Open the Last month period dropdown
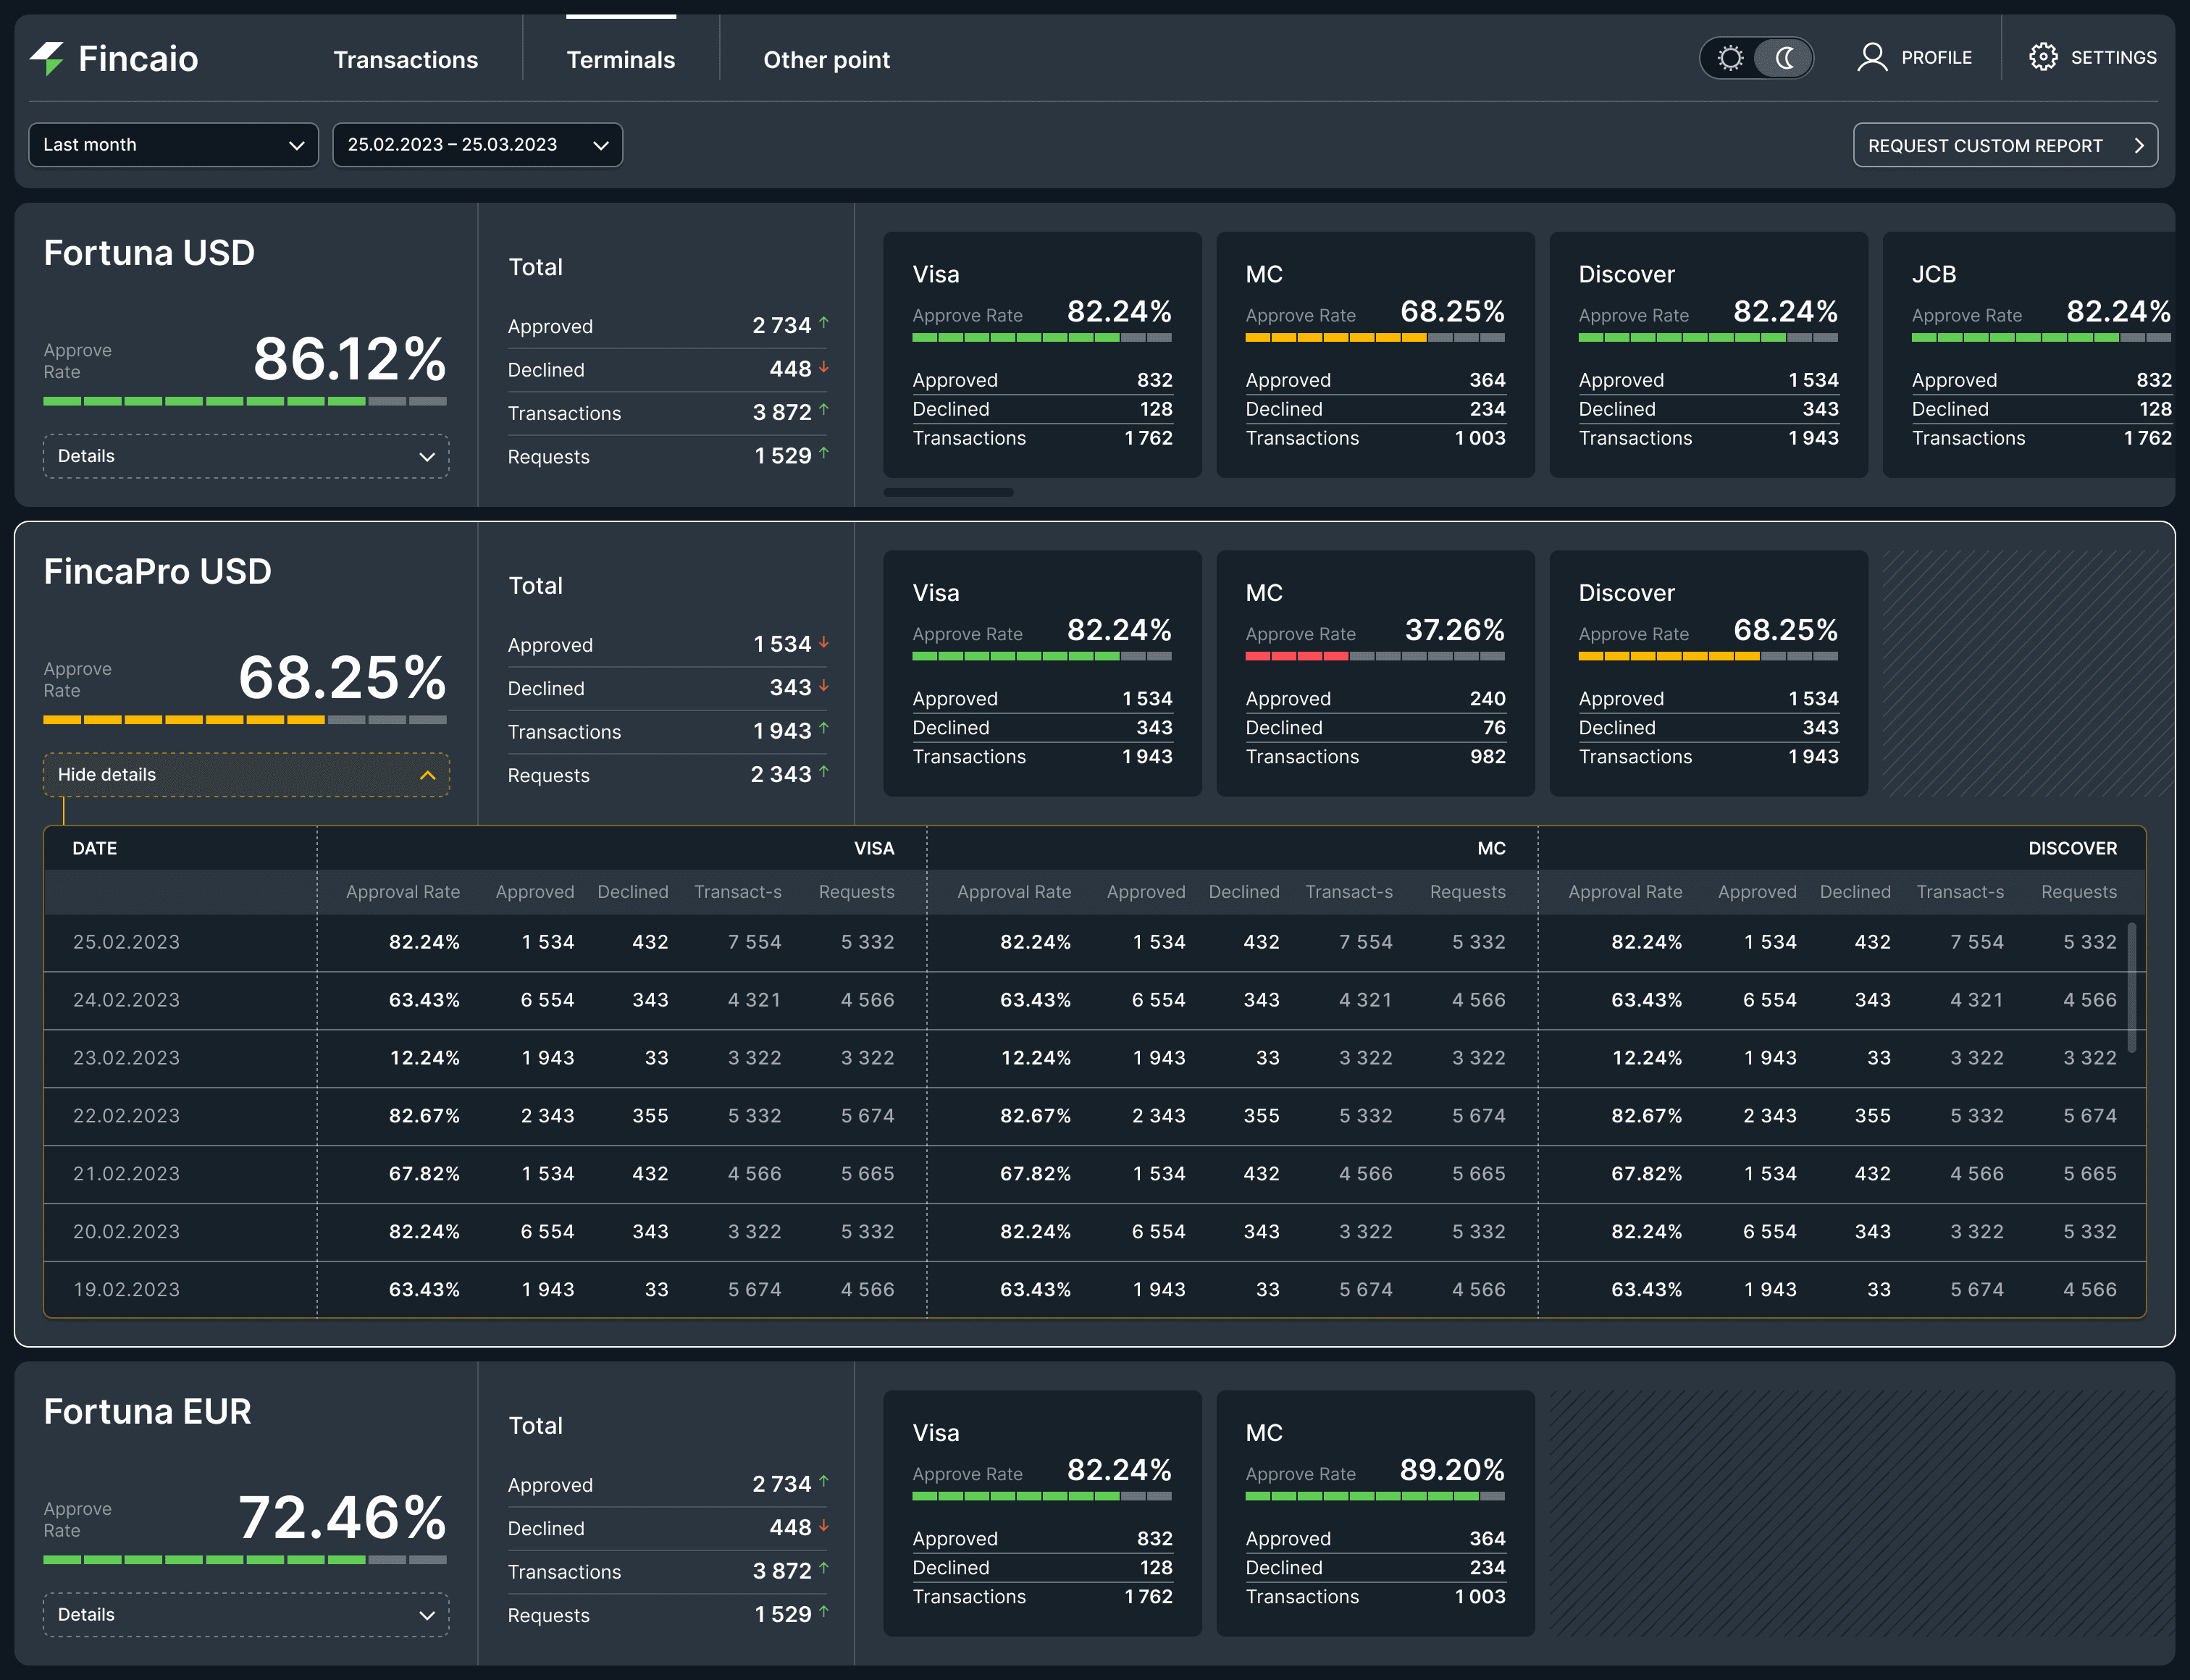 click(173, 145)
